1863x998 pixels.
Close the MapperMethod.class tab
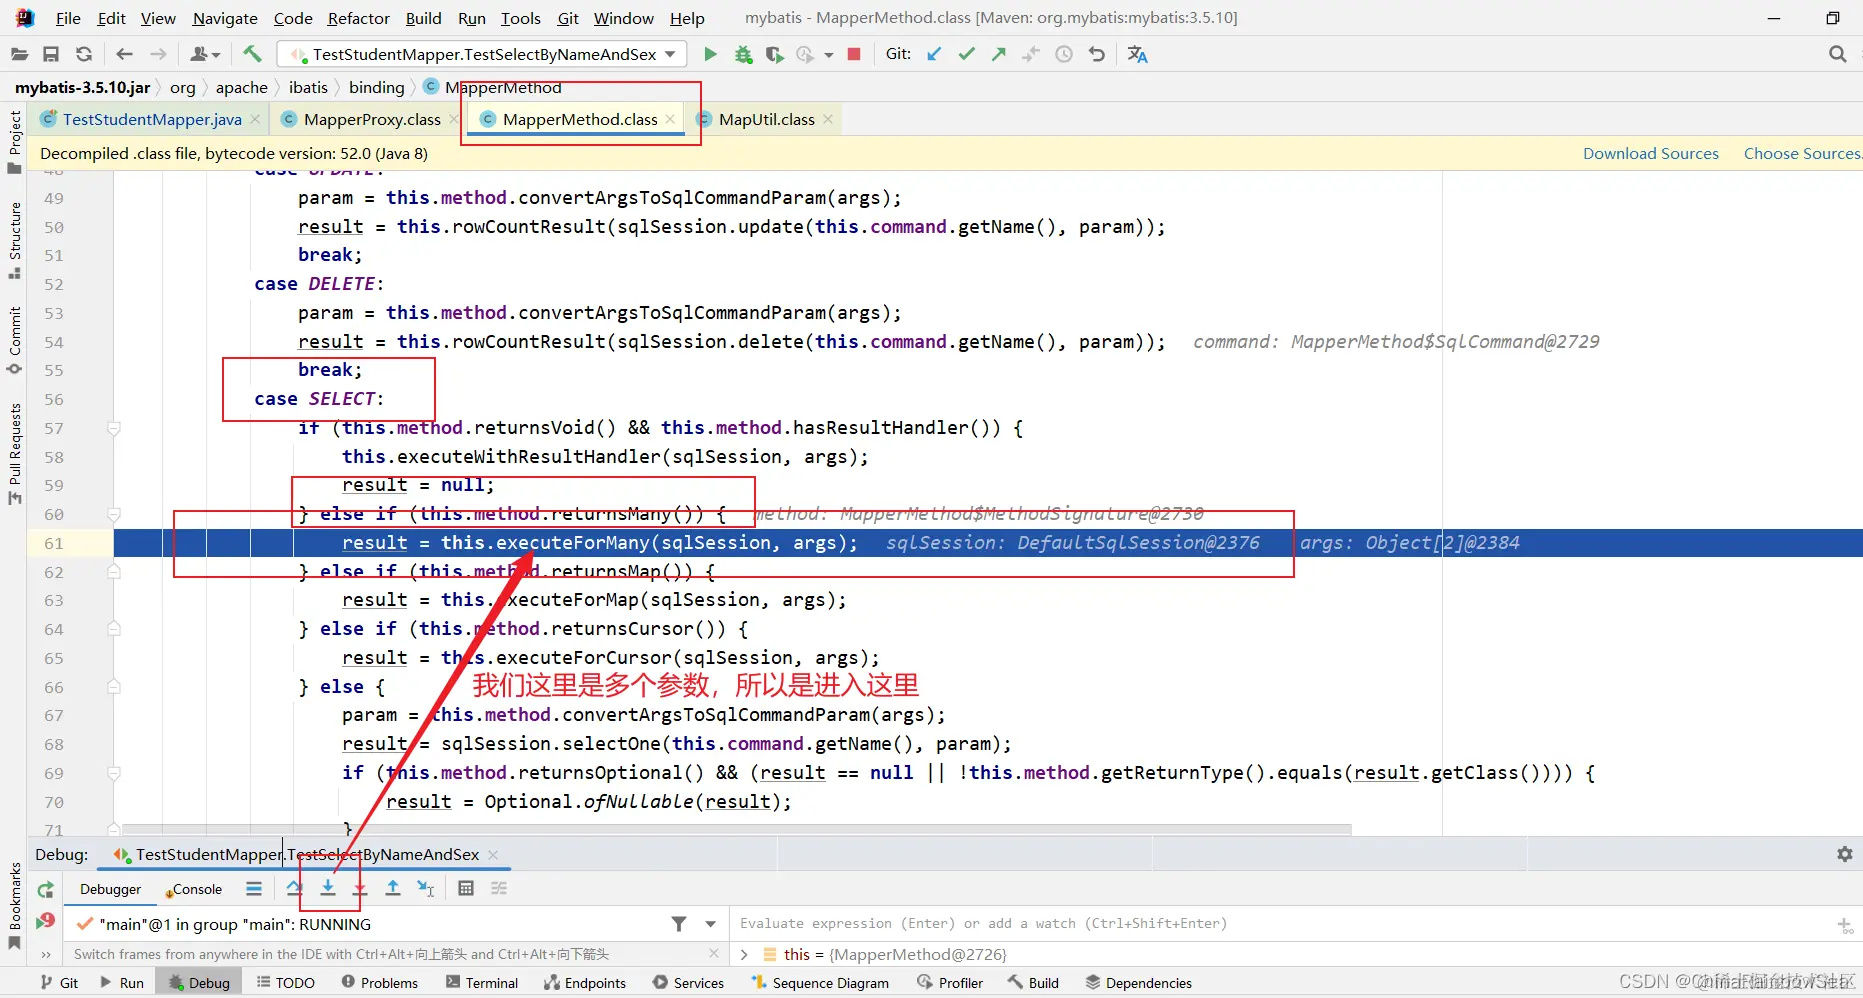670,119
